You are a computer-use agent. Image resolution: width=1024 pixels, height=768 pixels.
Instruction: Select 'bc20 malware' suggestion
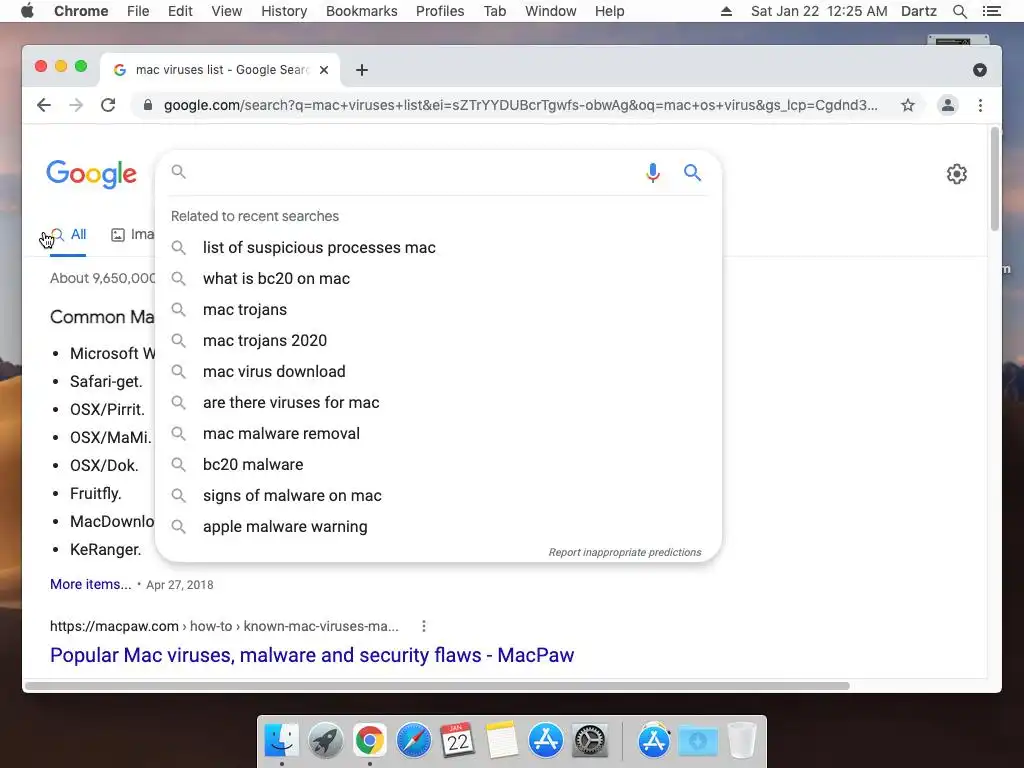coord(438,465)
